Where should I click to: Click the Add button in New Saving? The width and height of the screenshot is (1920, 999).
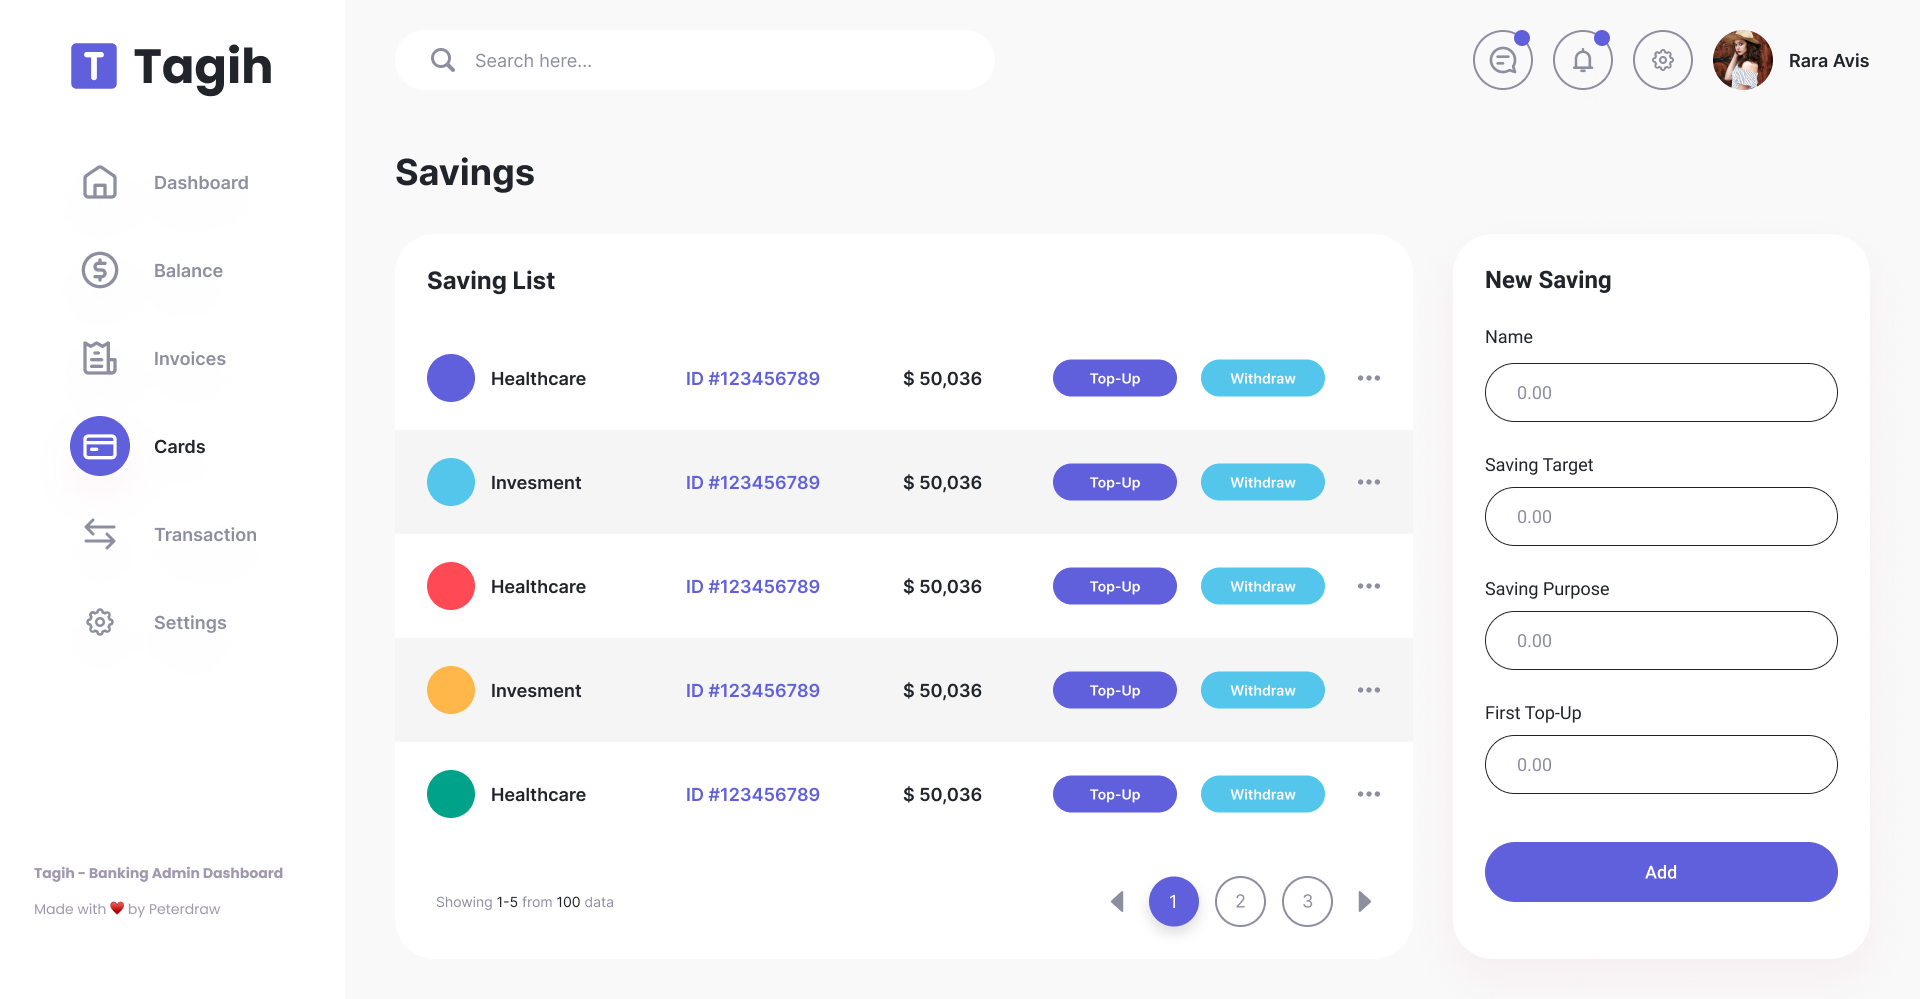1660,871
